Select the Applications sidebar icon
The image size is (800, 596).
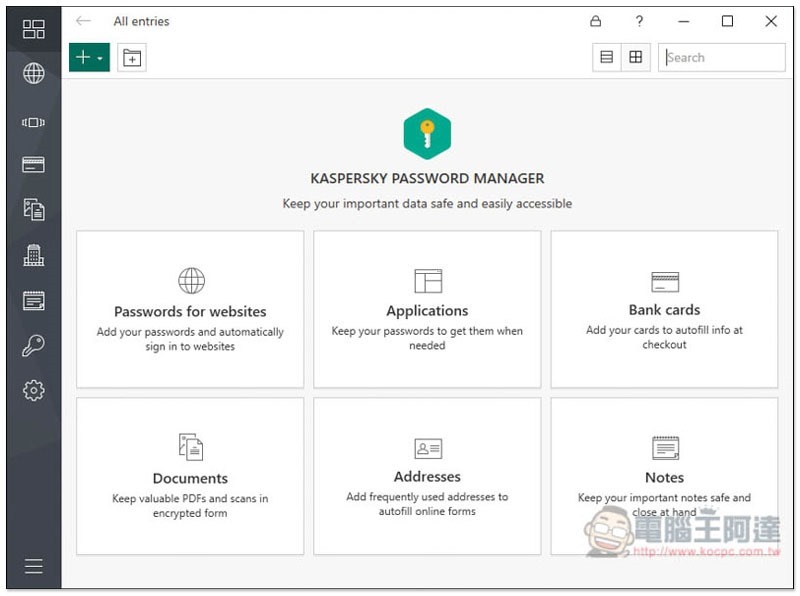[x=33, y=122]
